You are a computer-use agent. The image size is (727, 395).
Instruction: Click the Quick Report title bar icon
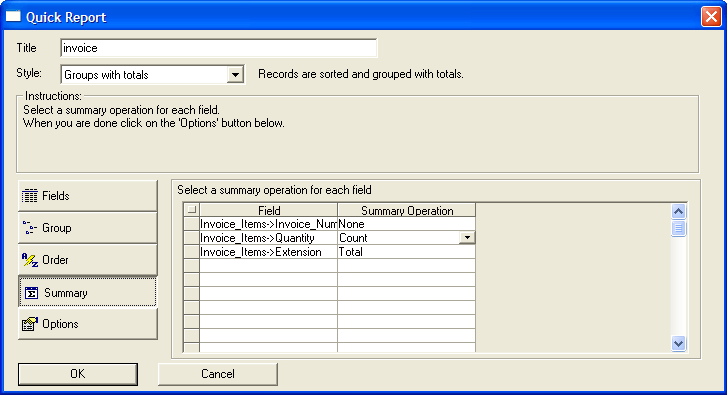tap(13, 17)
